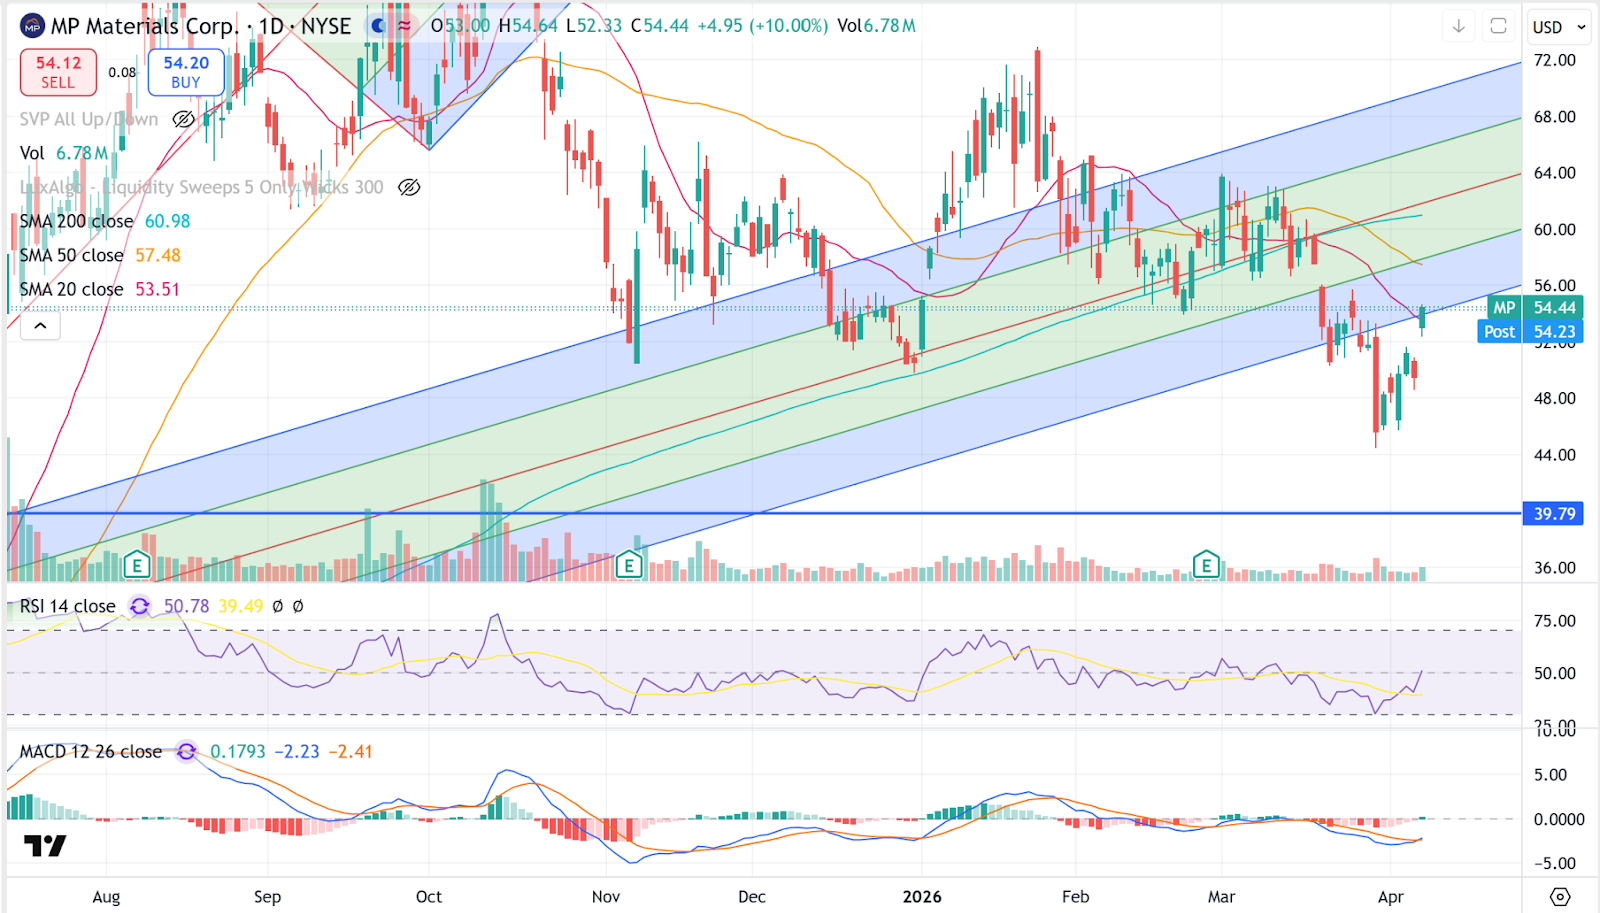The height and width of the screenshot is (913, 1600).
Task: Click the 64.00 price scale label
Action: [x=1555, y=173]
